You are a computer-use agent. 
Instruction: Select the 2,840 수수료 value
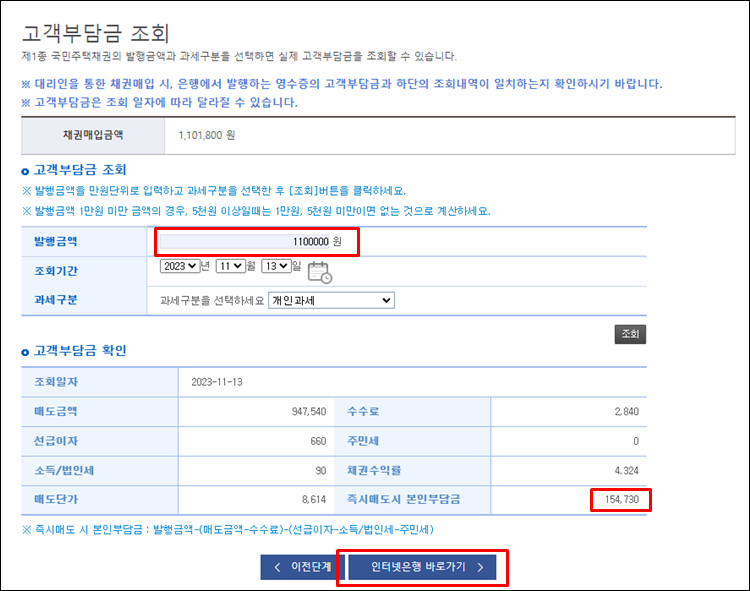pyautogui.click(x=627, y=411)
